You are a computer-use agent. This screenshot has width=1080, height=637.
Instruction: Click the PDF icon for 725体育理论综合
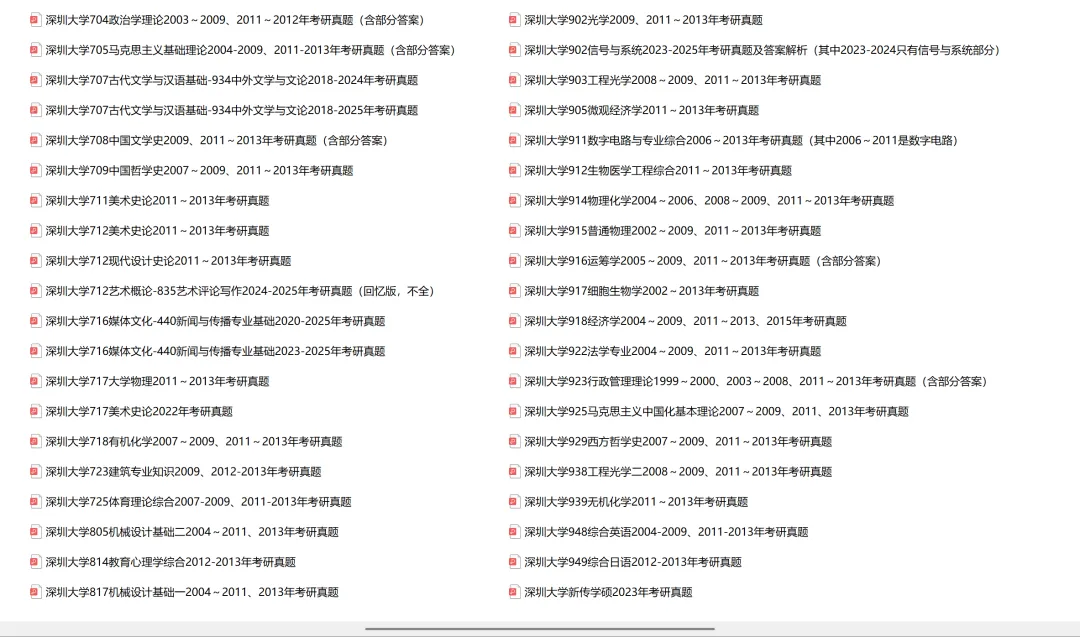pyautogui.click(x=35, y=502)
